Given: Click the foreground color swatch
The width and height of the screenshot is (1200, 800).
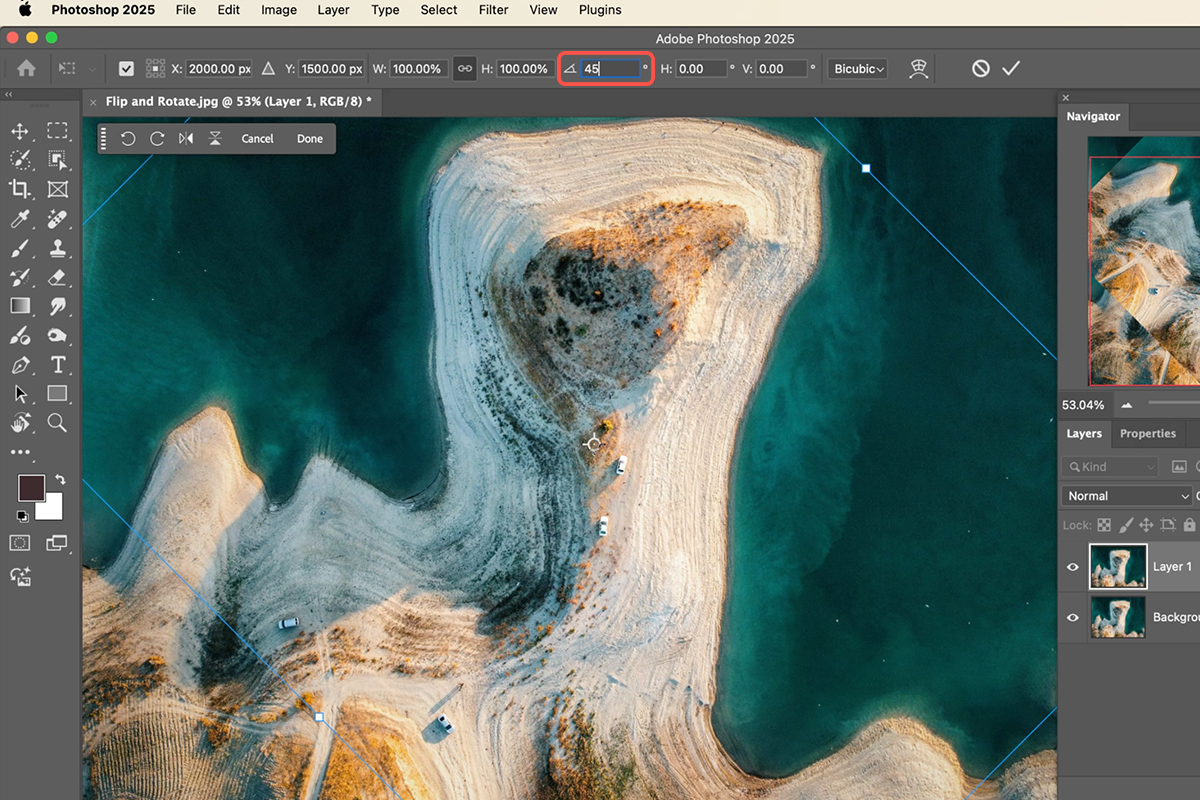Looking at the screenshot, I should [30, 487].
